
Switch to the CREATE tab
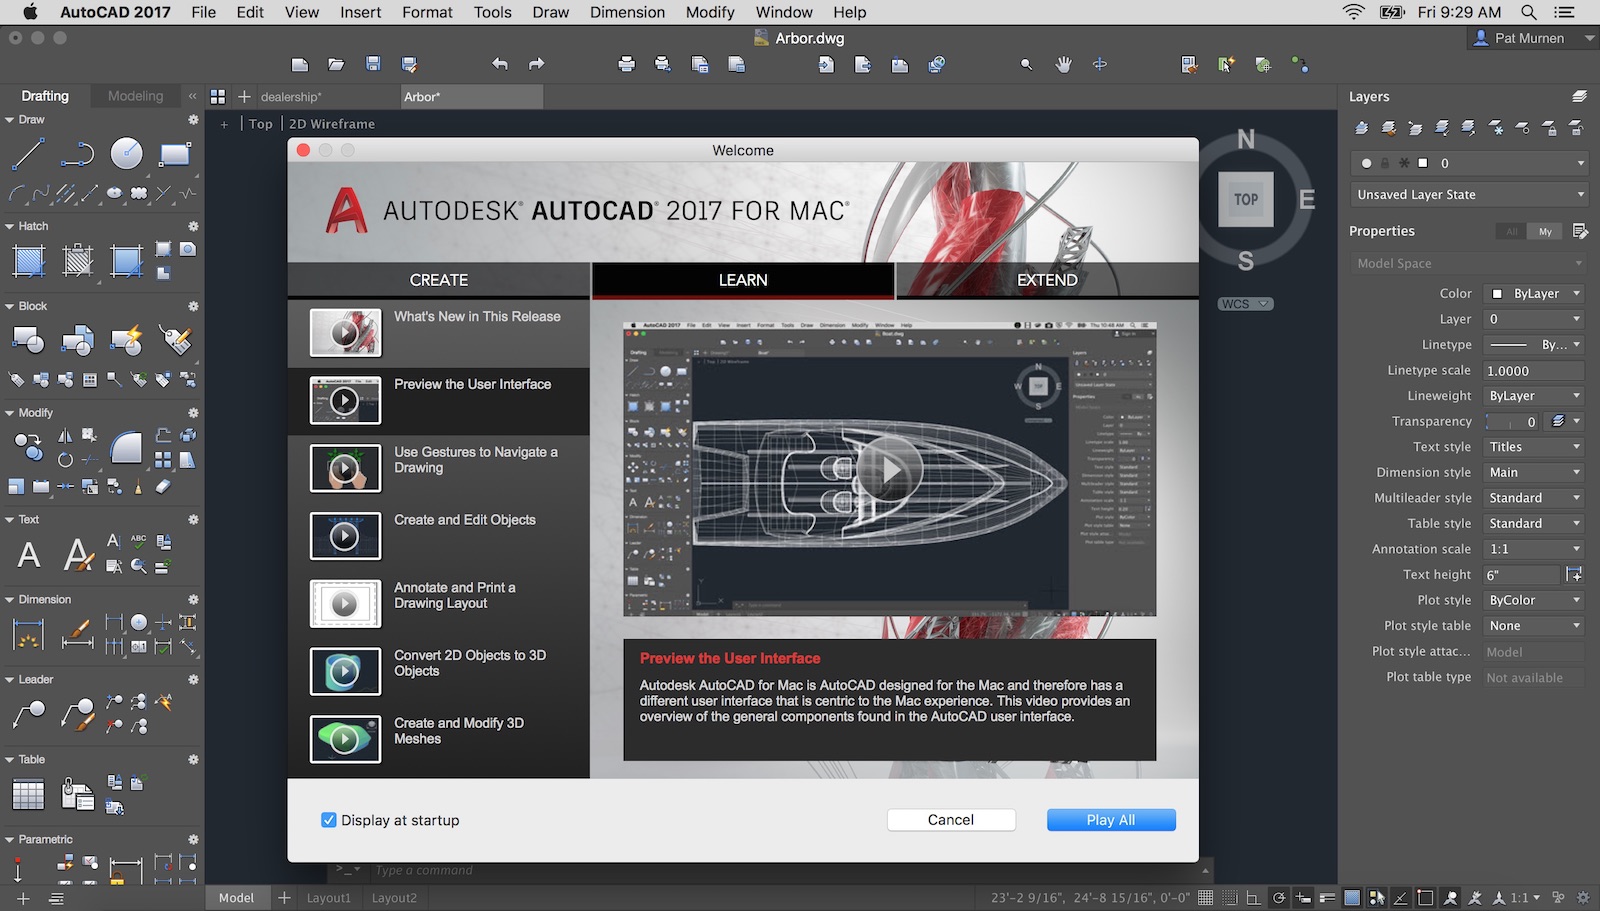pyautogui.click(x=439, y=280)
